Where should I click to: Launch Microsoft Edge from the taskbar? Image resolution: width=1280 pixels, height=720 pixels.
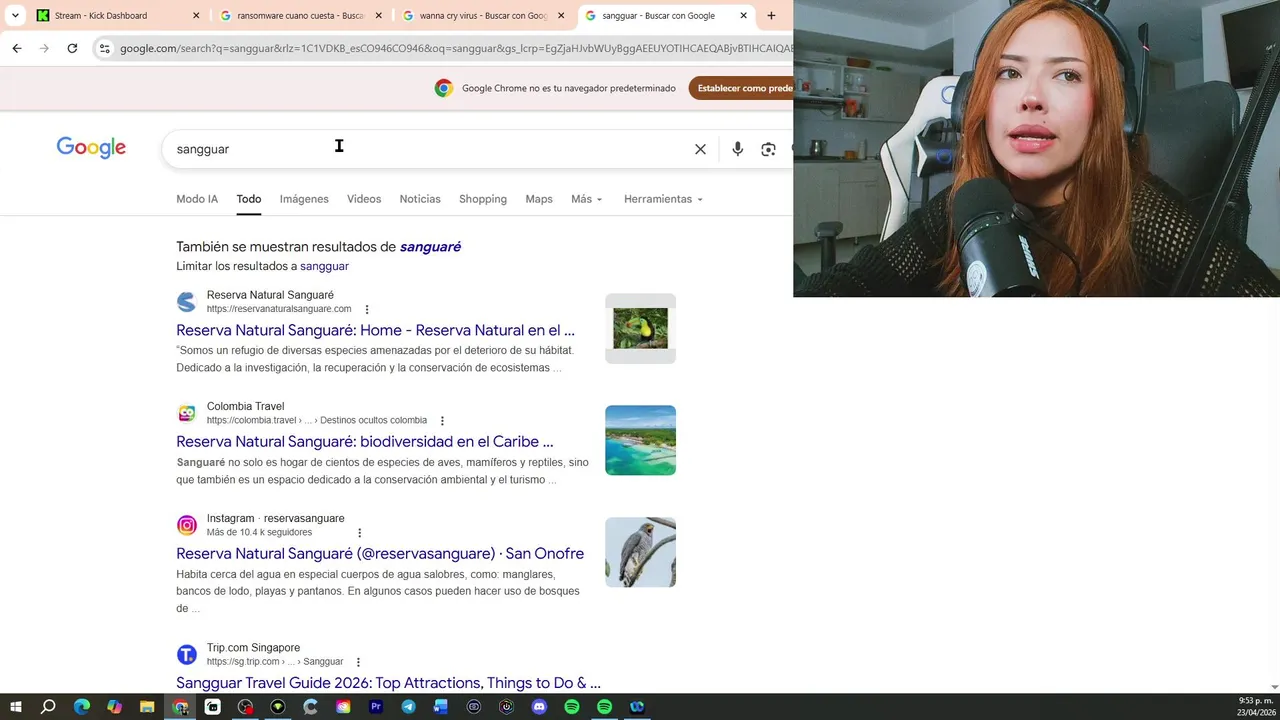point(82,707)
